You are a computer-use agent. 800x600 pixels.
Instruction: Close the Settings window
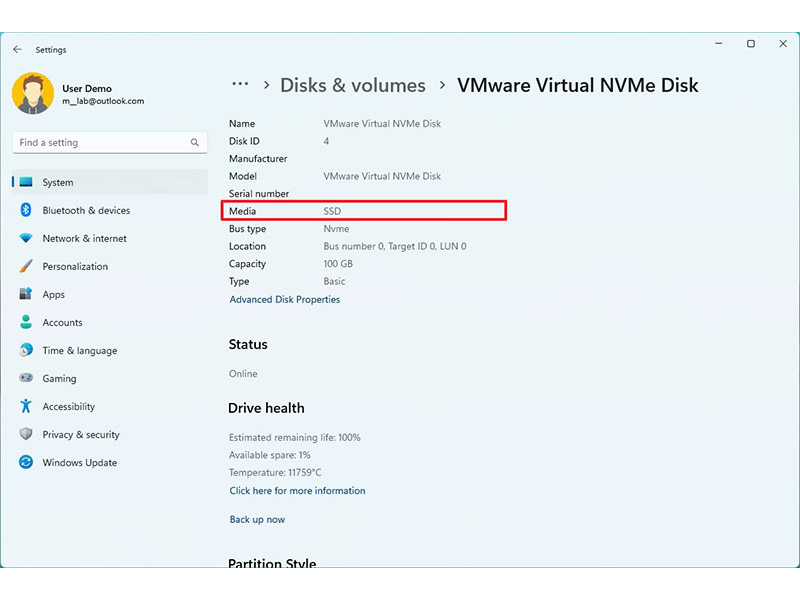pyautogui.click(x=783, y=44)
